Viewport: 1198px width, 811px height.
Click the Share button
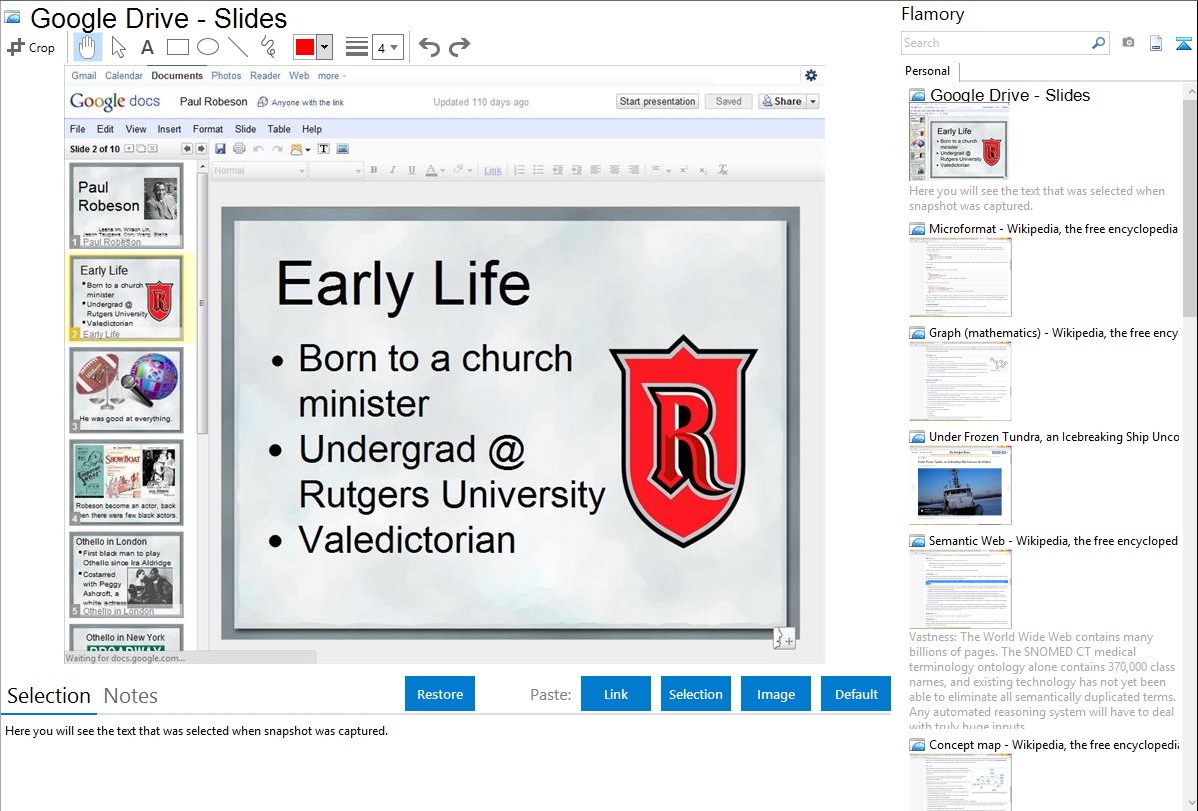tap(782, 101)
